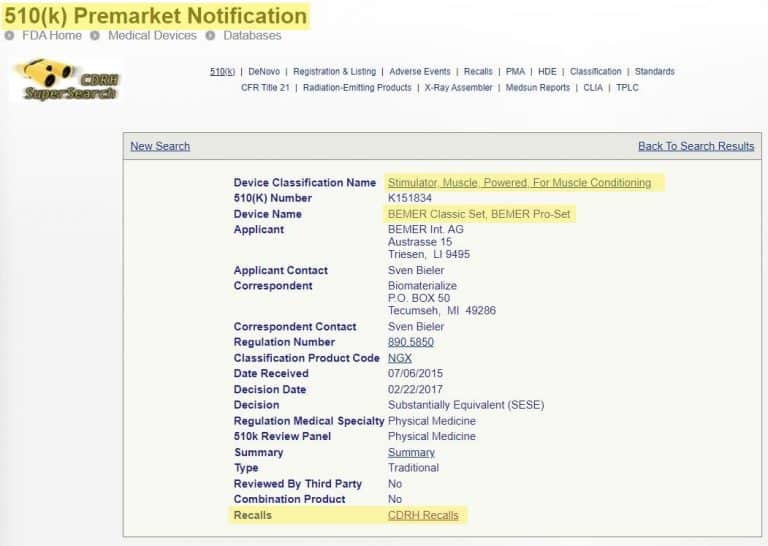The height and width of the screenshot is (546, 768).
Task: Go to Adverse Events database
Action: coord(419,72)
